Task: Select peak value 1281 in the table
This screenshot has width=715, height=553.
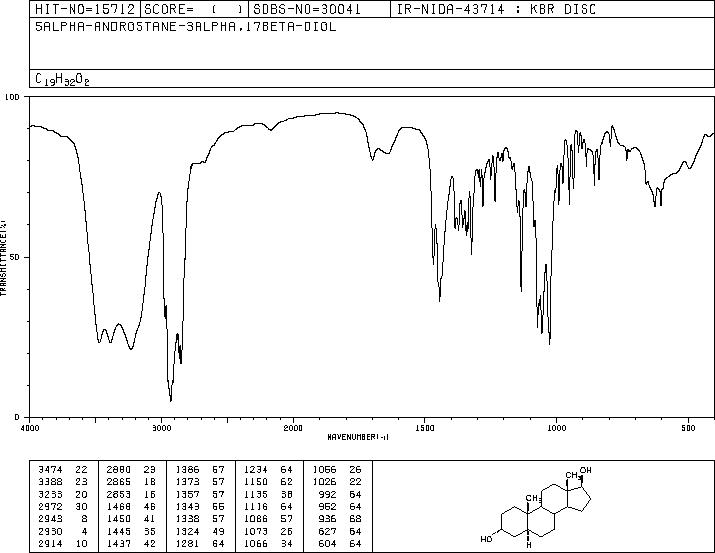Action: coord(187,543)
